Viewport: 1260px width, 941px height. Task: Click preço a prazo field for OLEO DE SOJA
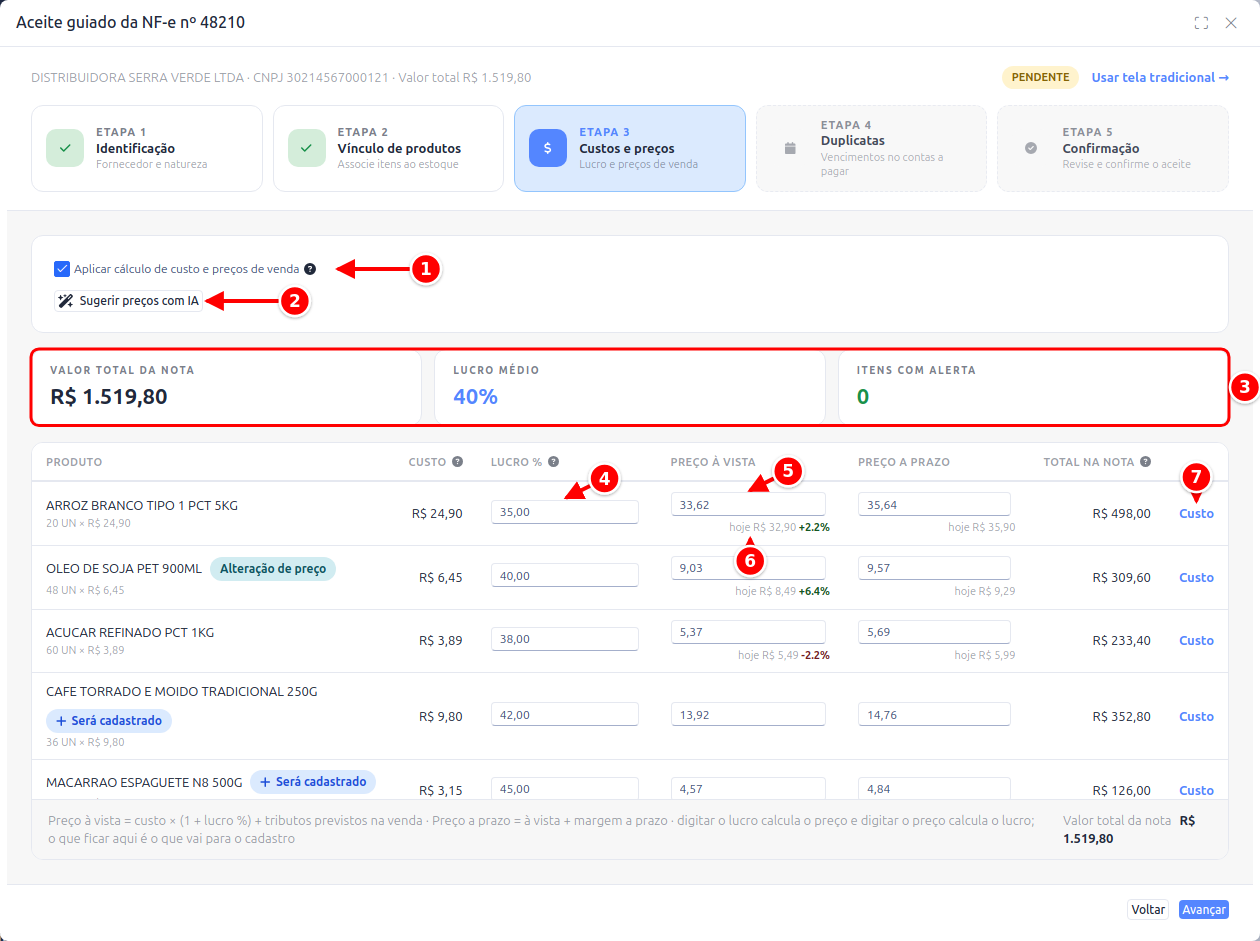point(935,568)
